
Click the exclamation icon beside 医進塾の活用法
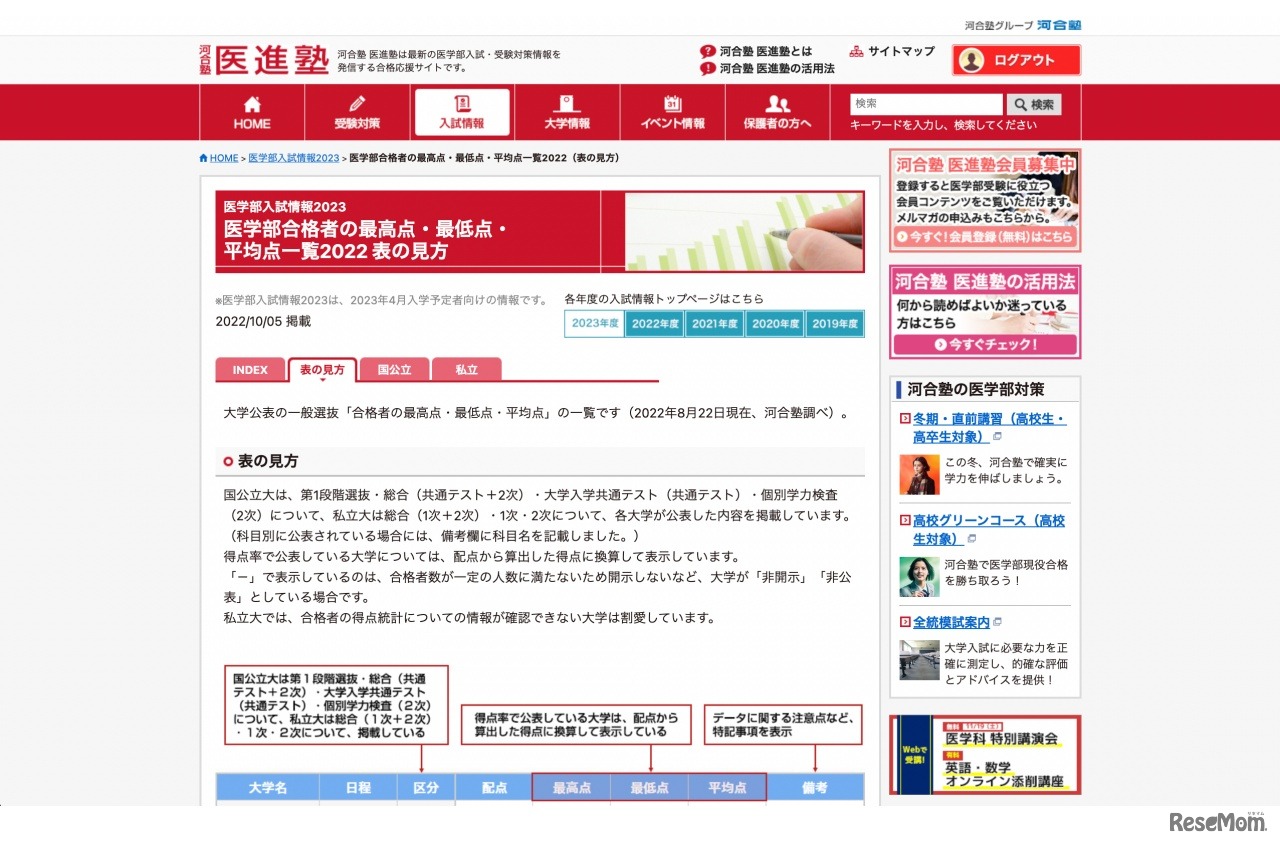[x=708, y=69]
